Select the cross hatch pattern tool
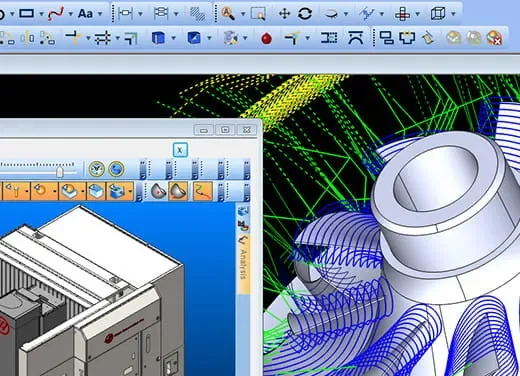520x376 pixels. [x=197, y=14]
